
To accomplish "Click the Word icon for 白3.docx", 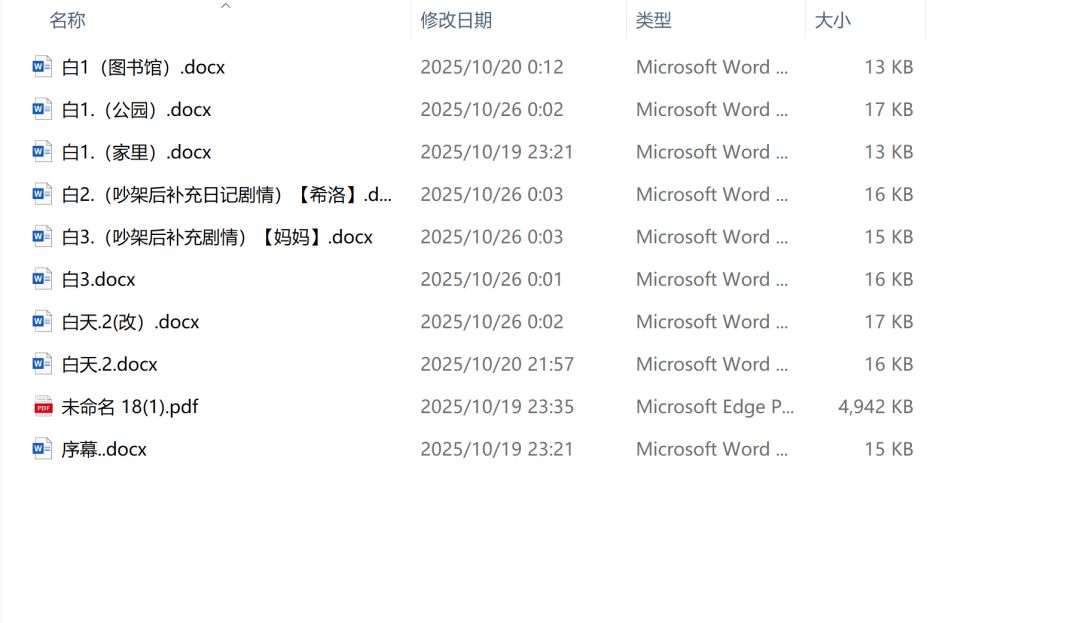I will 41,279.
